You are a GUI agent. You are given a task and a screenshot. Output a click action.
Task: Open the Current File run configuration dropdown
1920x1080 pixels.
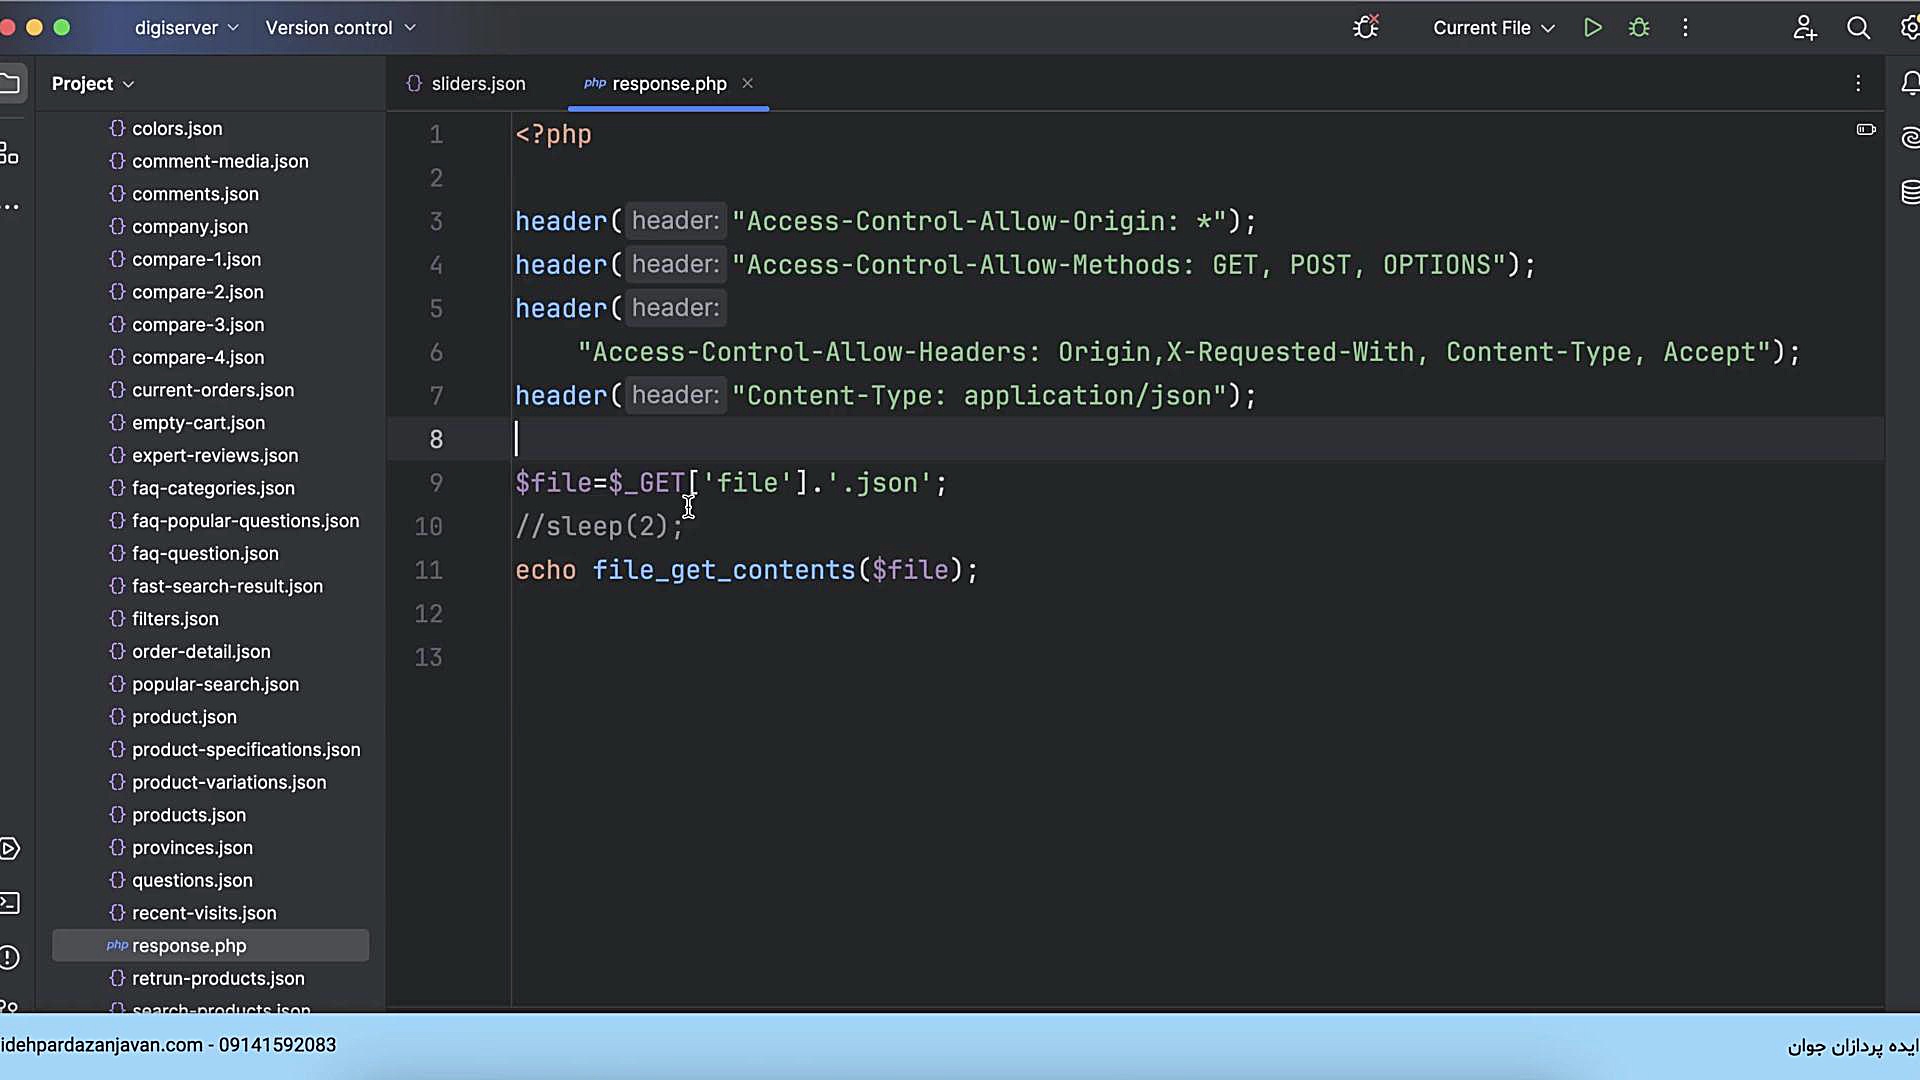[1494, 28]
